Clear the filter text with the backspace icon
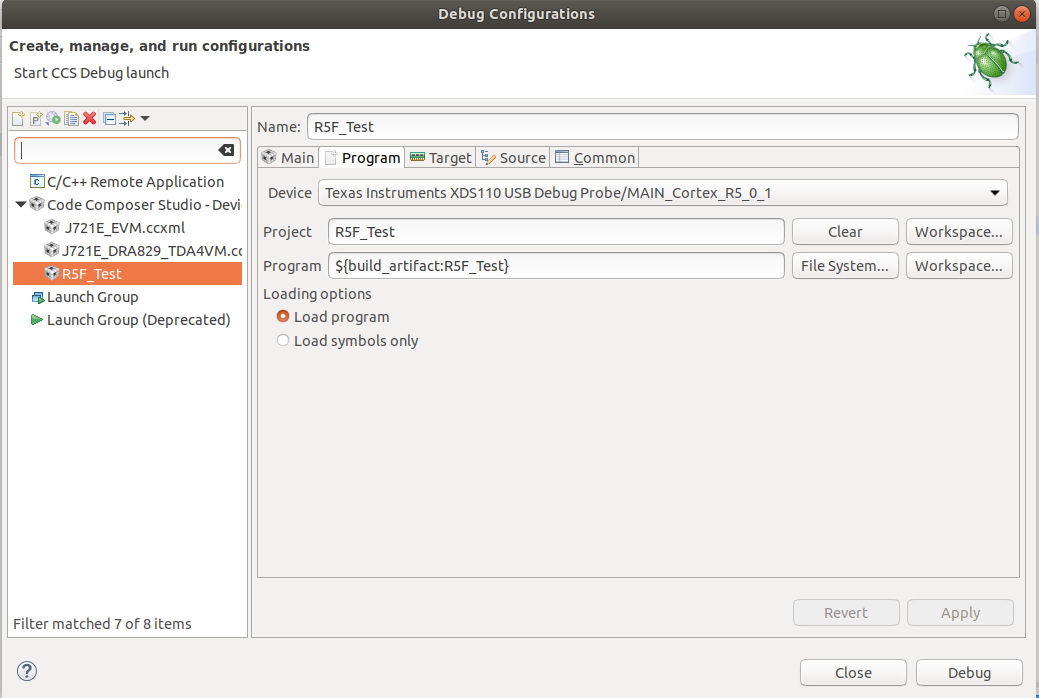1039x698 pixels. pyautogui.click(x=226, y=150)
